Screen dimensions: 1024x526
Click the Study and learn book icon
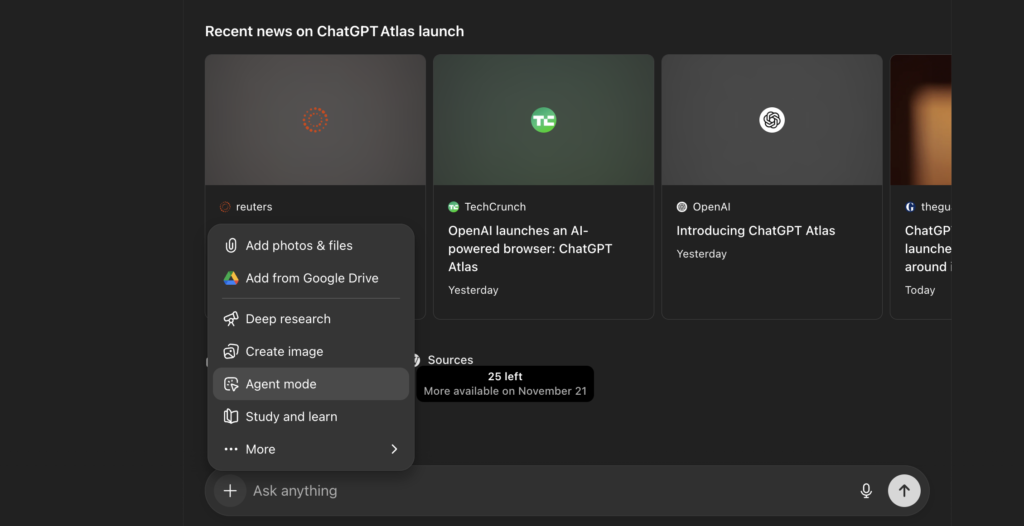[x=231, y=417]
